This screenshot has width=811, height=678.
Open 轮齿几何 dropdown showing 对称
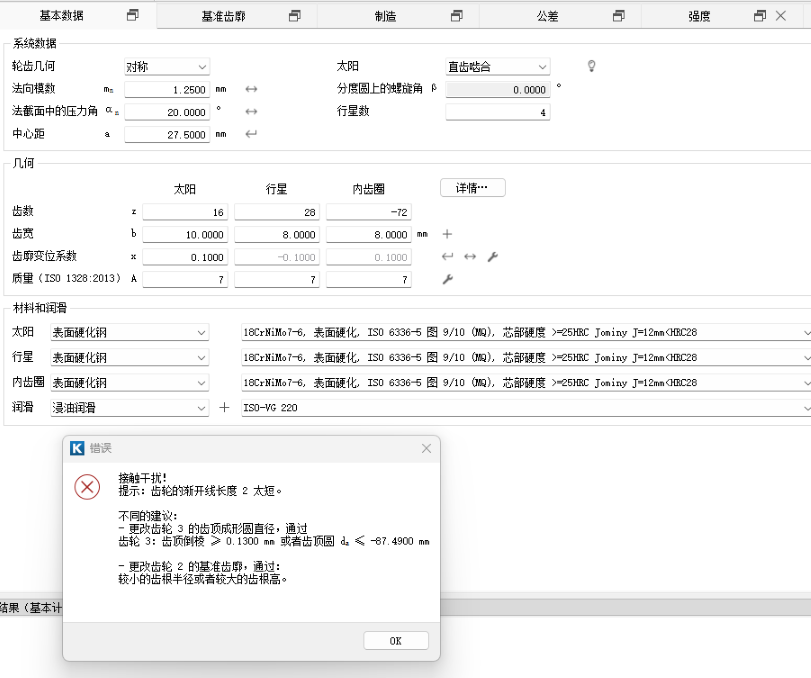click(167, 67)
